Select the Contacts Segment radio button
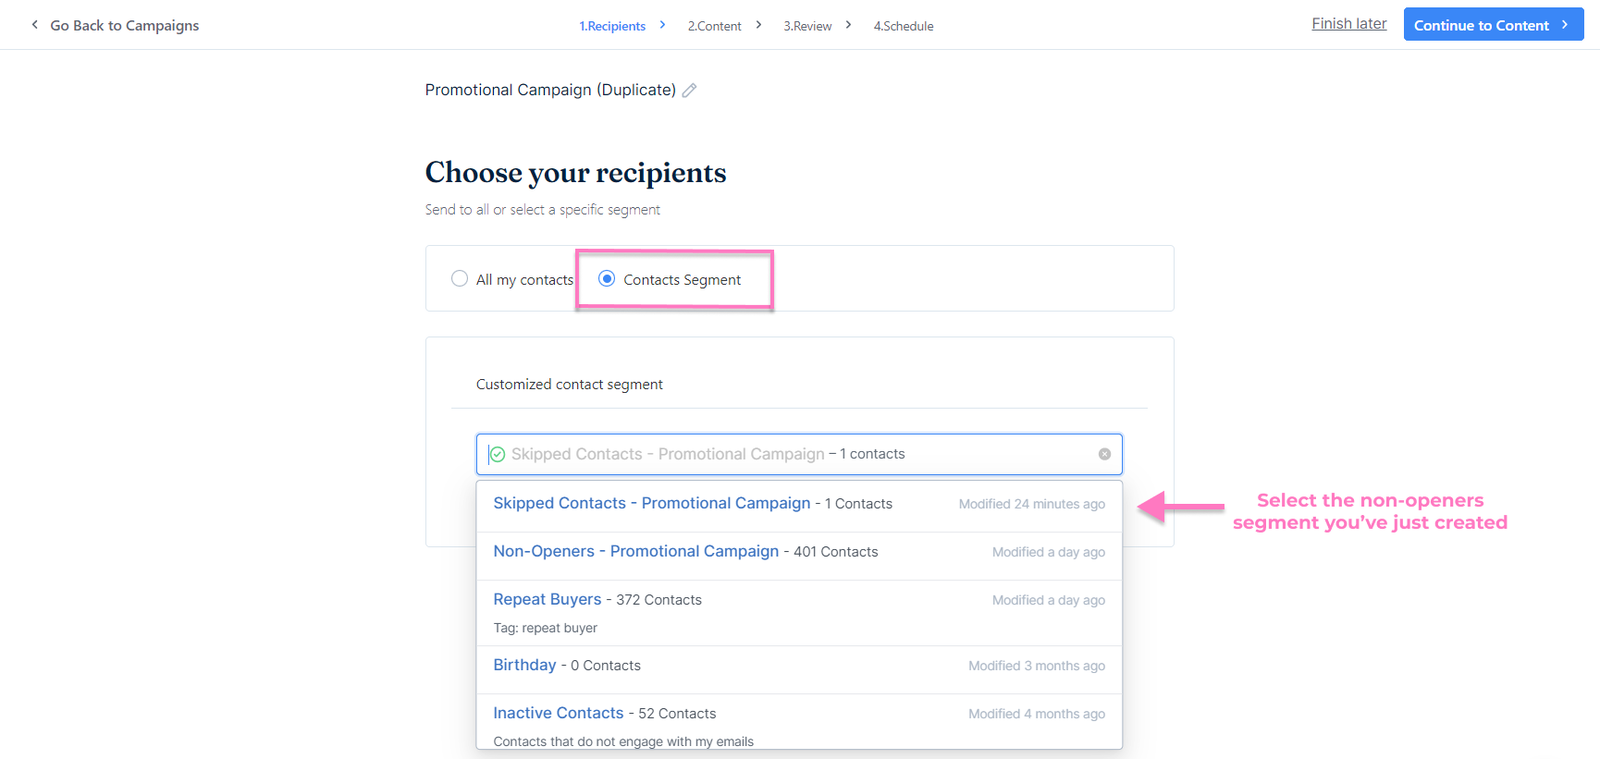Image resolution: width=1600 pixels, height=759 pixels. (x=606, y=279)
